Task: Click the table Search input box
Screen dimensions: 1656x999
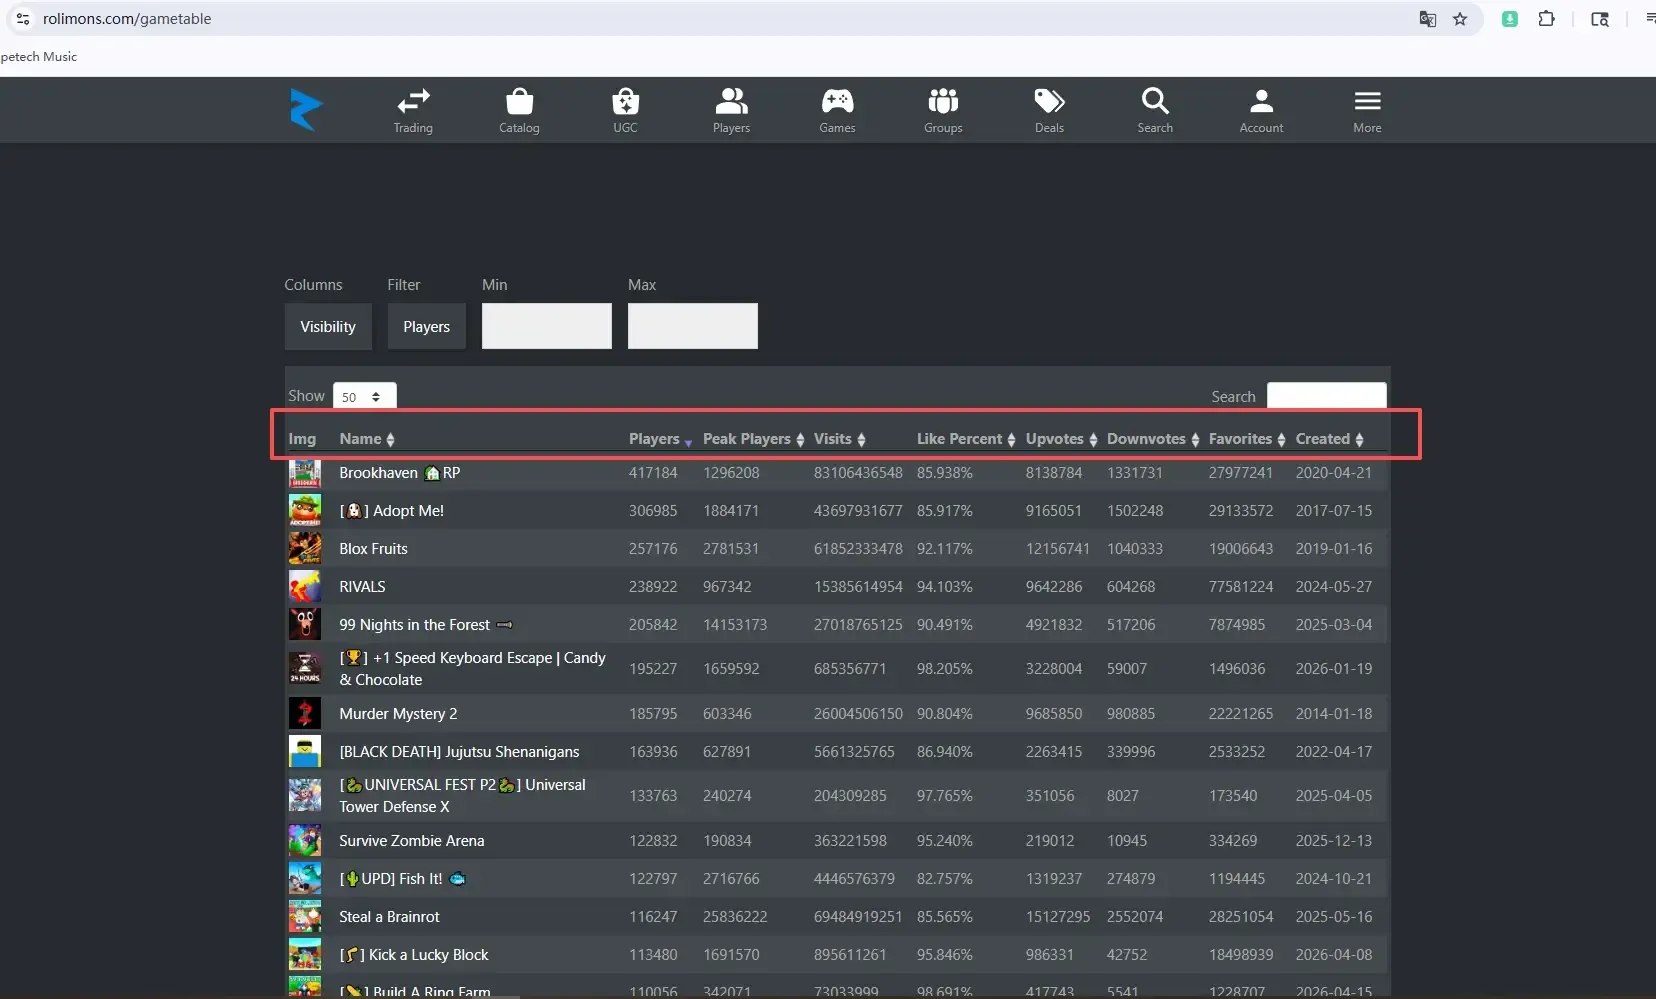Action: 1327,397
